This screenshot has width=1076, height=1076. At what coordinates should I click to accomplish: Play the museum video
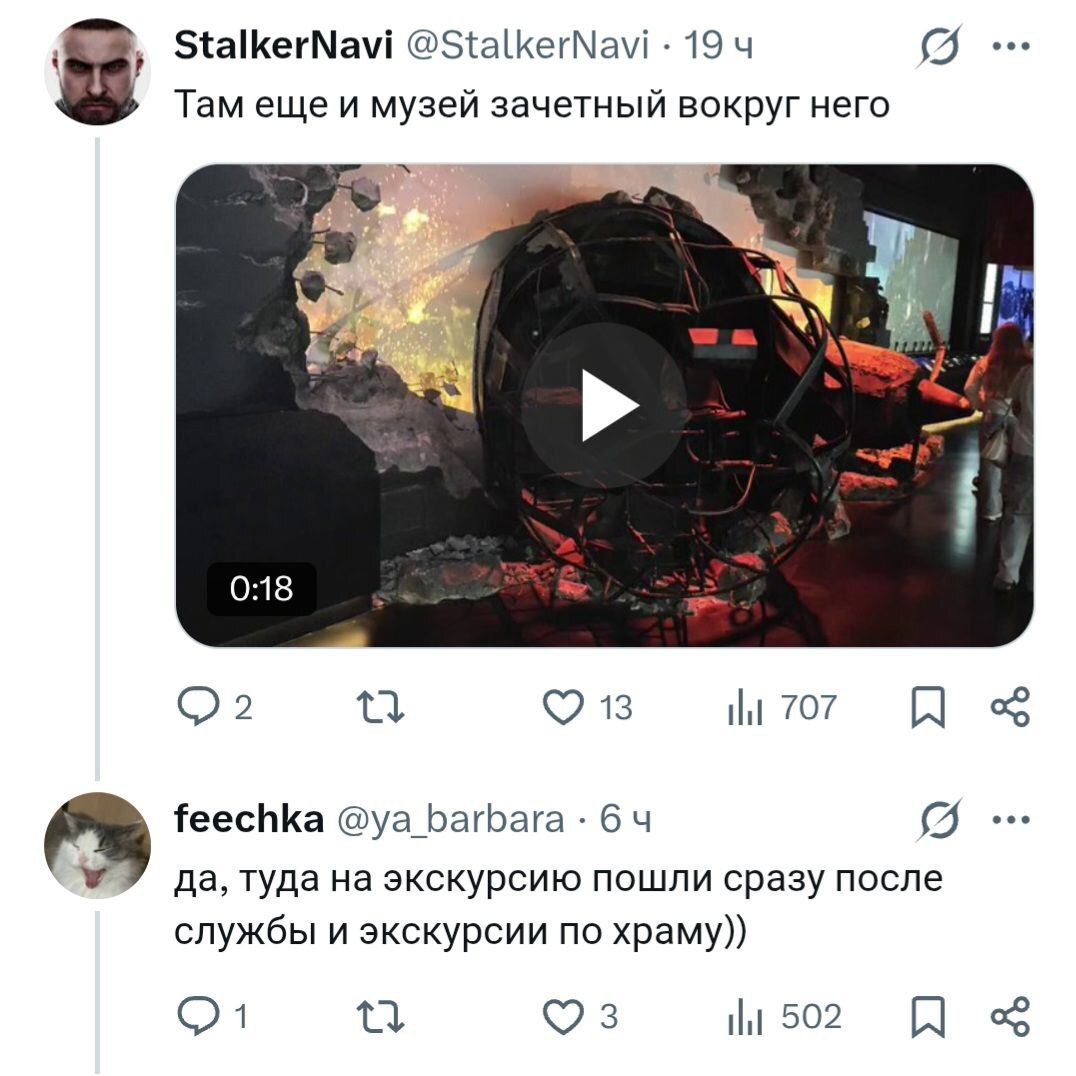tap(605, 405)
